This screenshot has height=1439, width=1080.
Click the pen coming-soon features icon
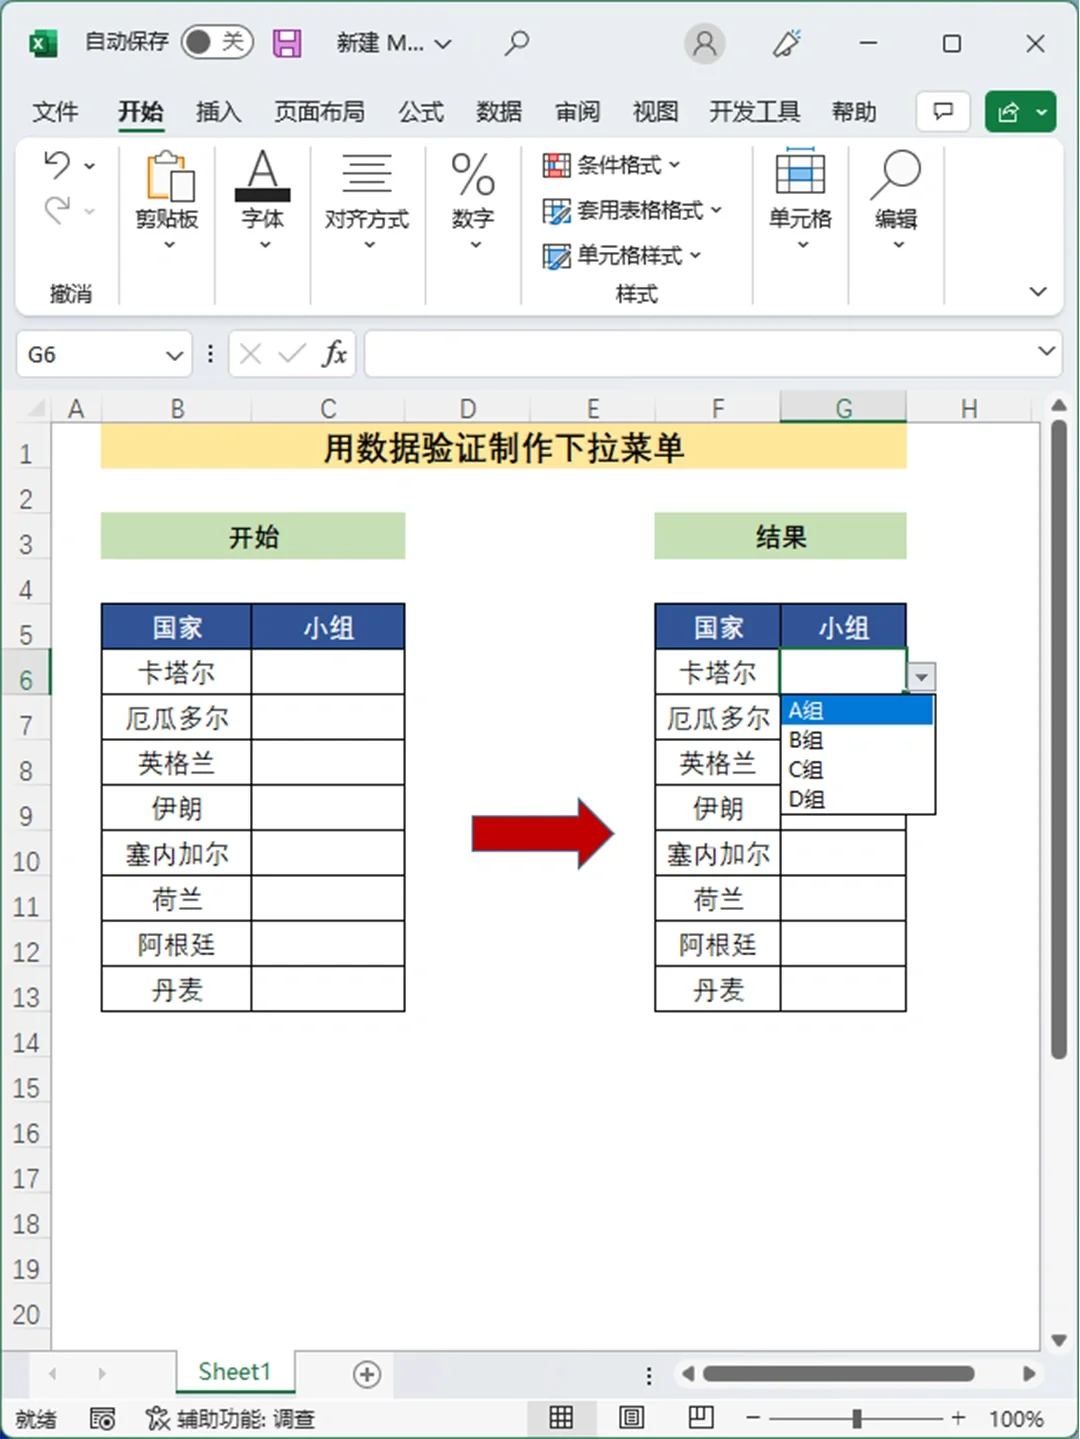[787, 43]
